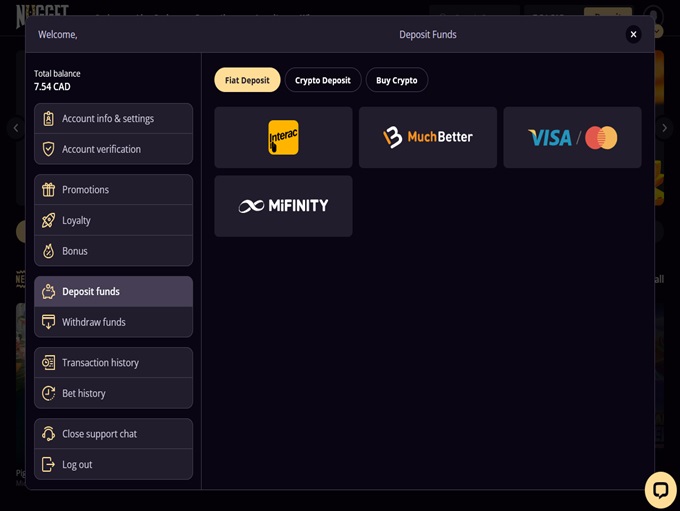Select the Buy Crypto tab
Screen dimensions: 680x511
click(396, 80)
